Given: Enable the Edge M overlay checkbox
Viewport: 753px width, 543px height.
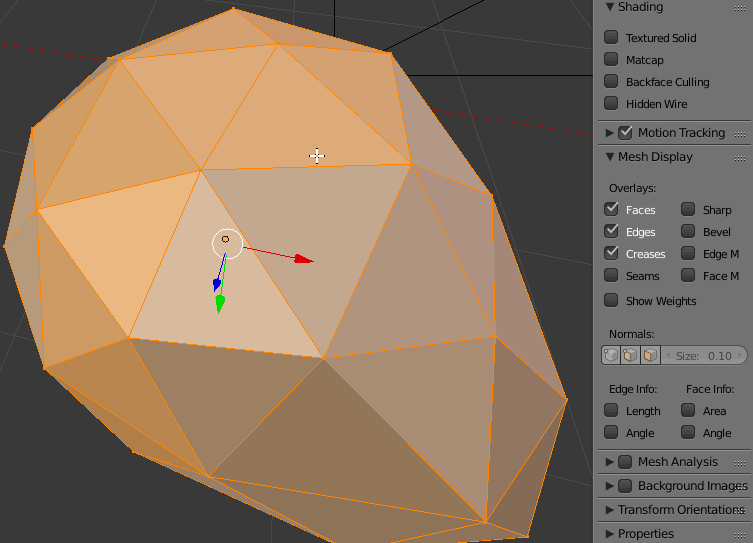Looking at the screenshot, I should click(688, 253).
